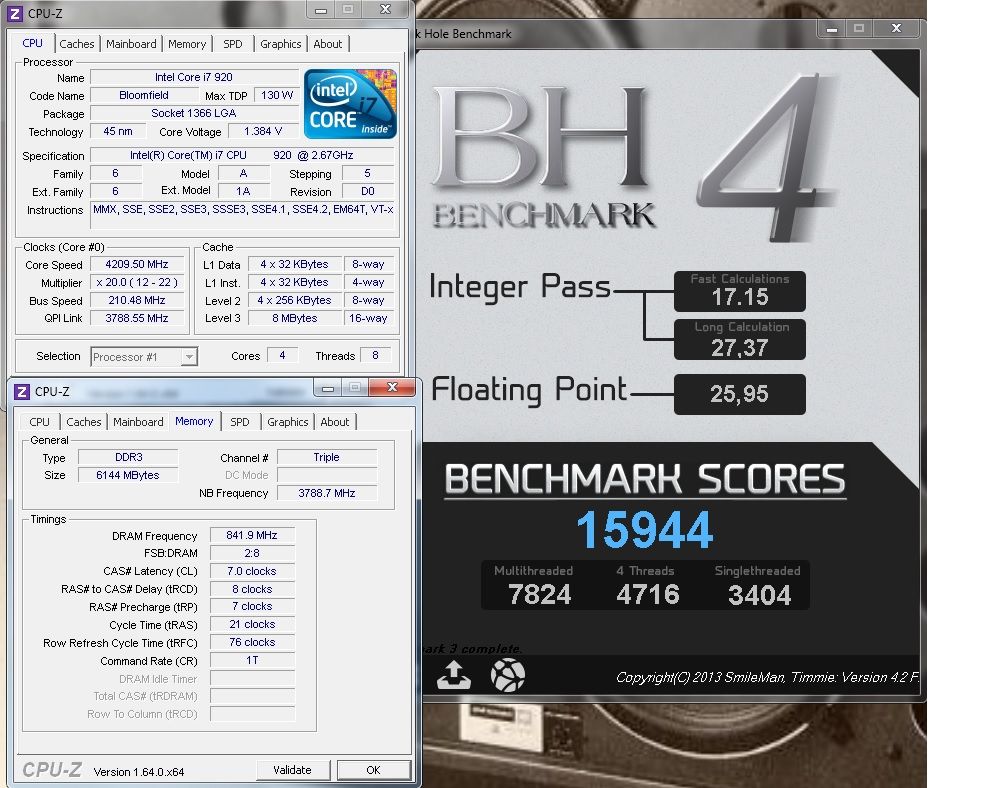The width and height of the screenshot is (1008, 788).
Task: Click the Fast Calculations result 17.15
Action: click(x=740, y=297)
